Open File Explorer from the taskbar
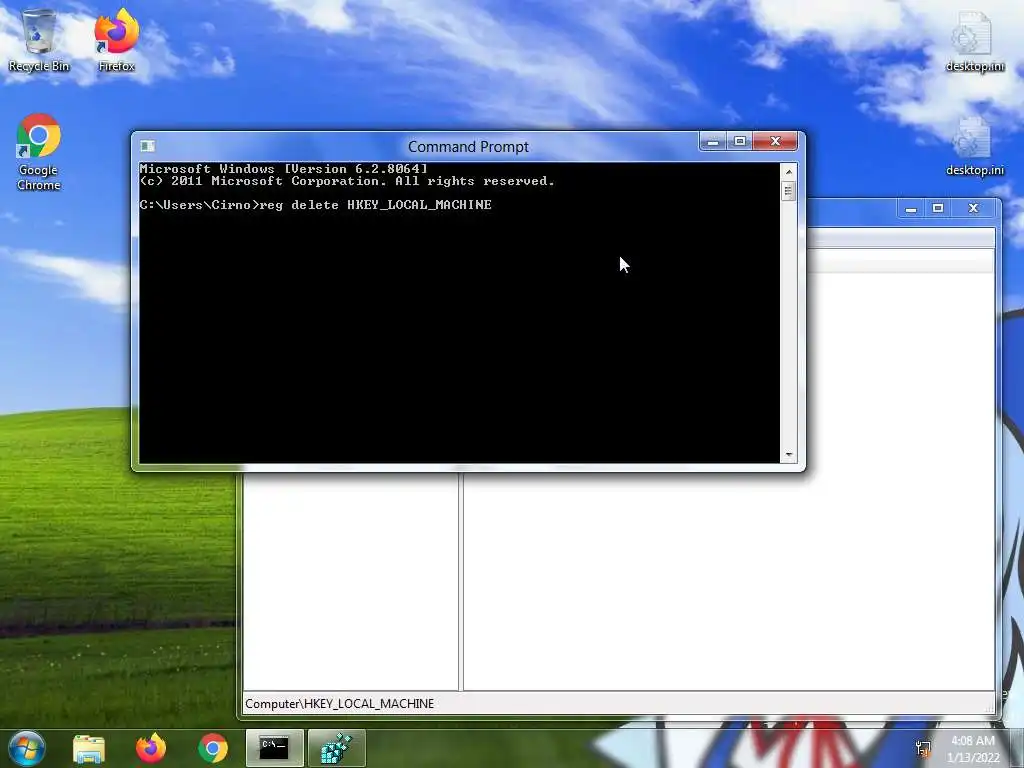The image size is (1024, 768). click(89, 748)
